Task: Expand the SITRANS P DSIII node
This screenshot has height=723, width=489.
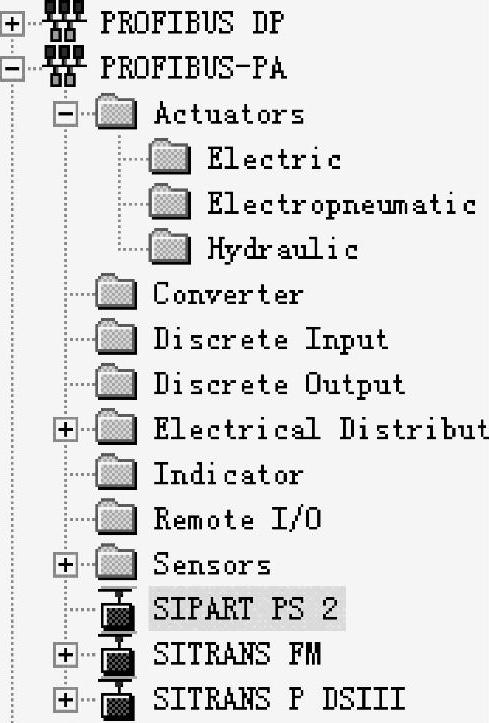Action: tap(65, 700)
